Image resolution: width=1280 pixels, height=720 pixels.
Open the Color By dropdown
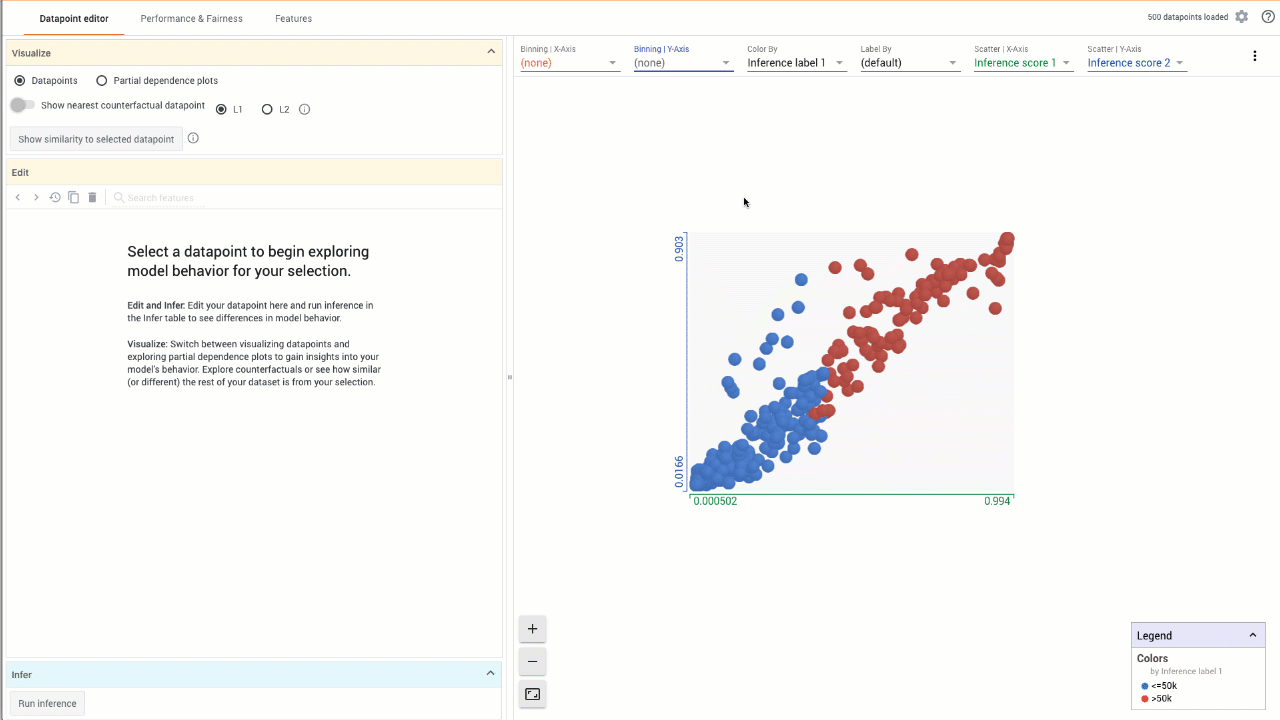796,63
